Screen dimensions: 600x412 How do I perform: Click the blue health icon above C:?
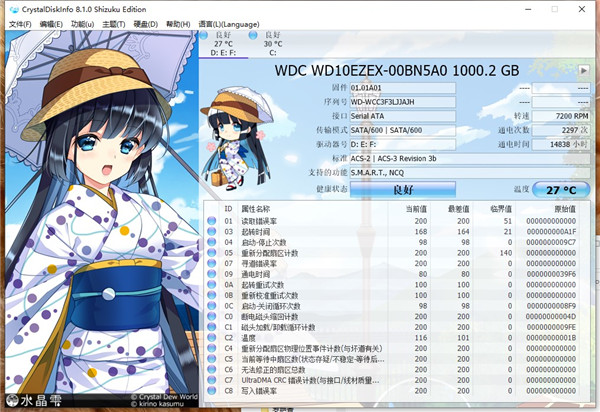coord(253,35)
